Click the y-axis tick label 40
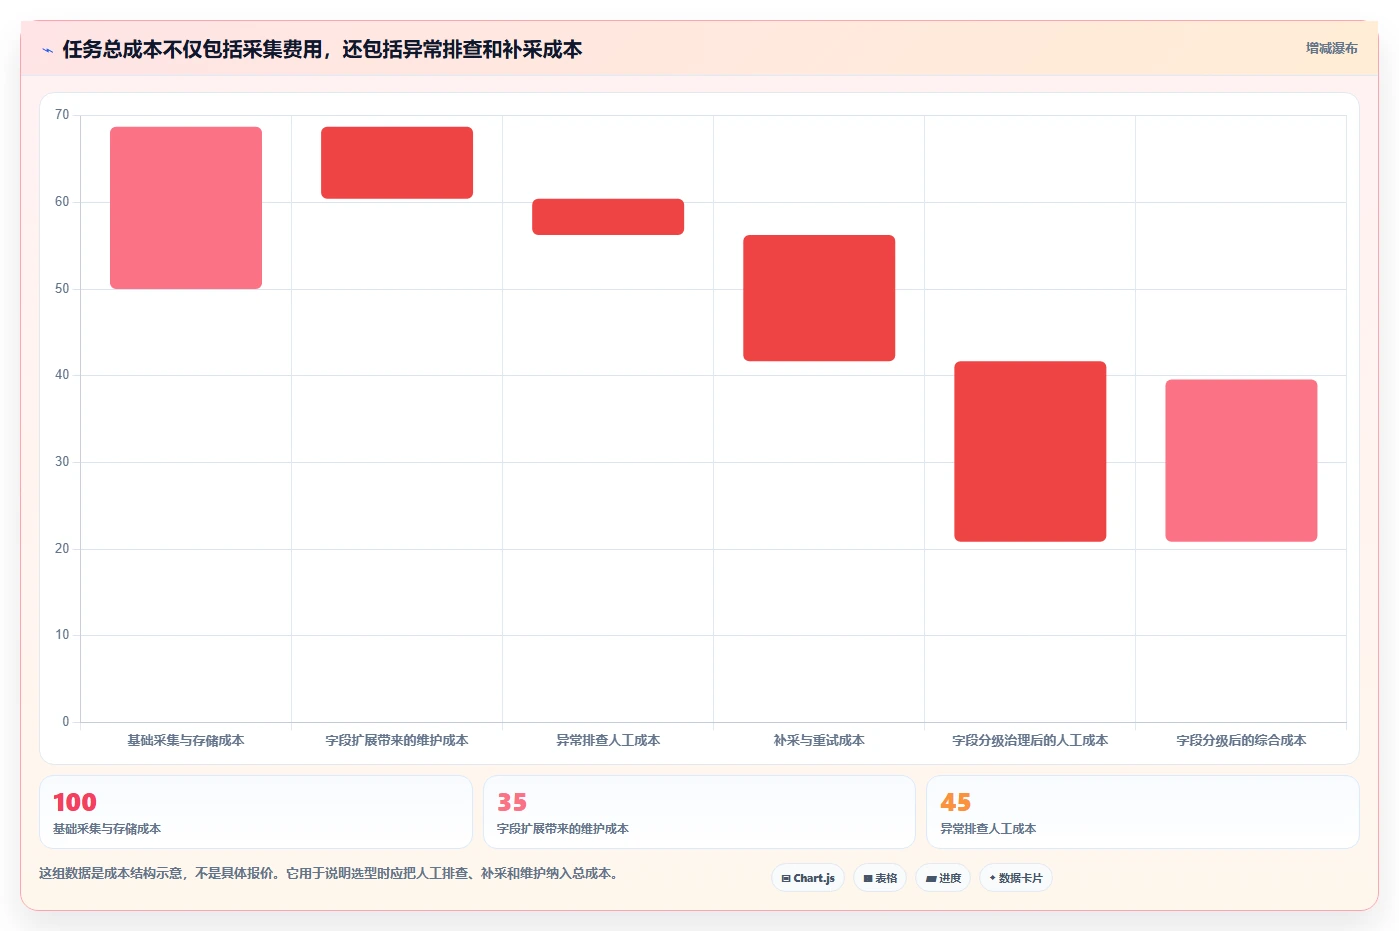1399x931 pixels. pyautogui.click(x=62, y=375)
